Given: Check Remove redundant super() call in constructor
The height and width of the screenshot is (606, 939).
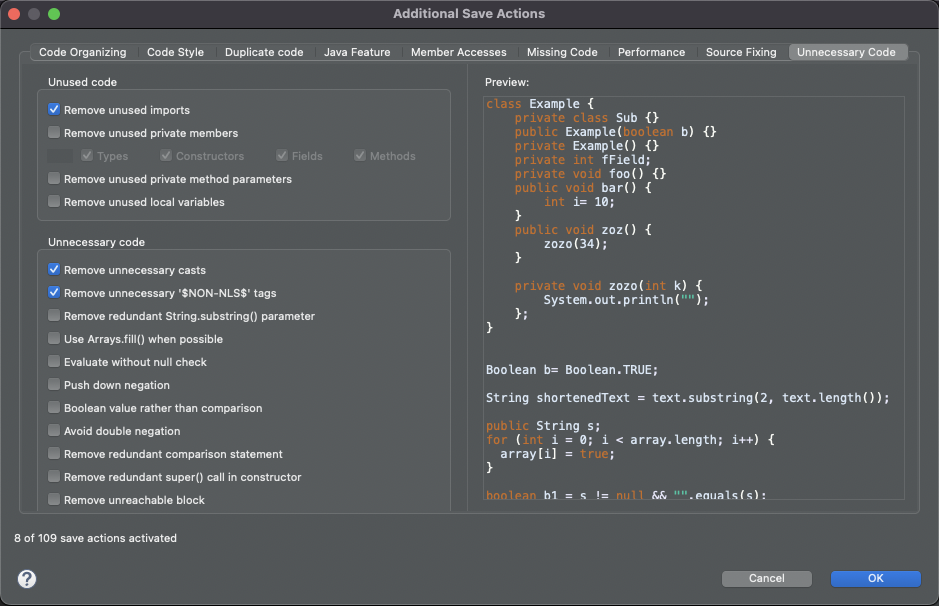Looking at the screenshot, I should pos(54,477).
